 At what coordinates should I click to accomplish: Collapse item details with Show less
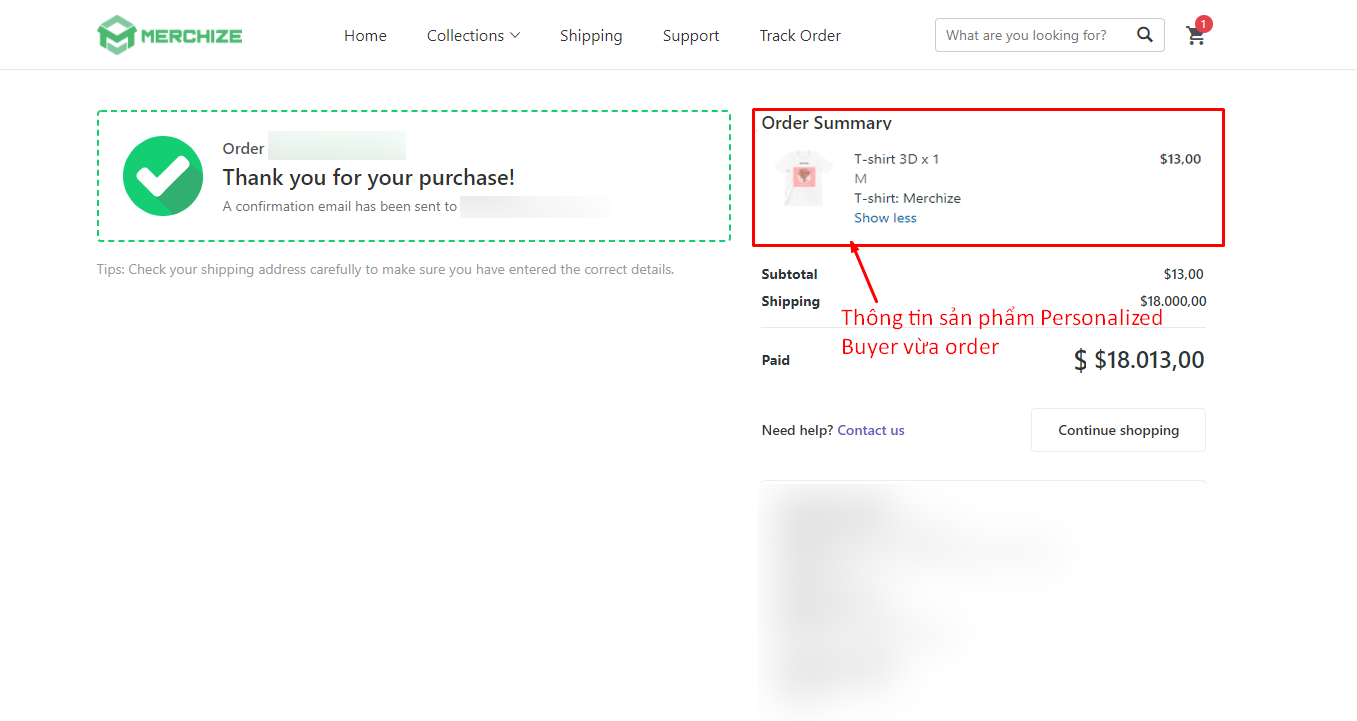pos(885,218)
